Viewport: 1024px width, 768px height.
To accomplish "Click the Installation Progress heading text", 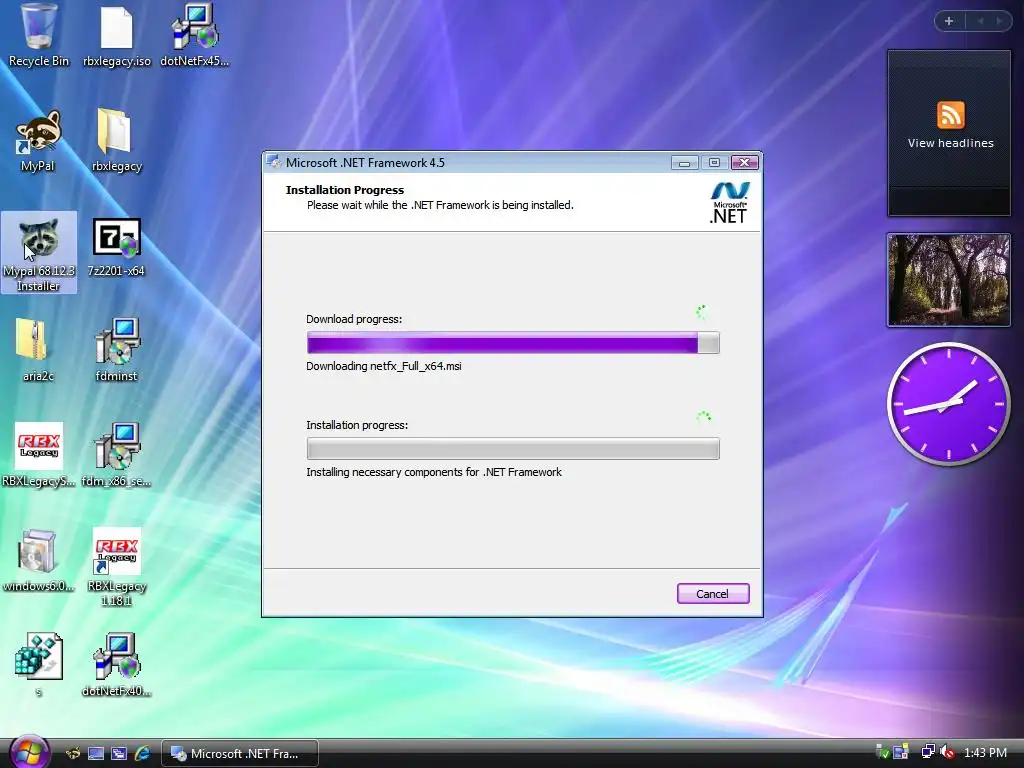I will (345, 190).
